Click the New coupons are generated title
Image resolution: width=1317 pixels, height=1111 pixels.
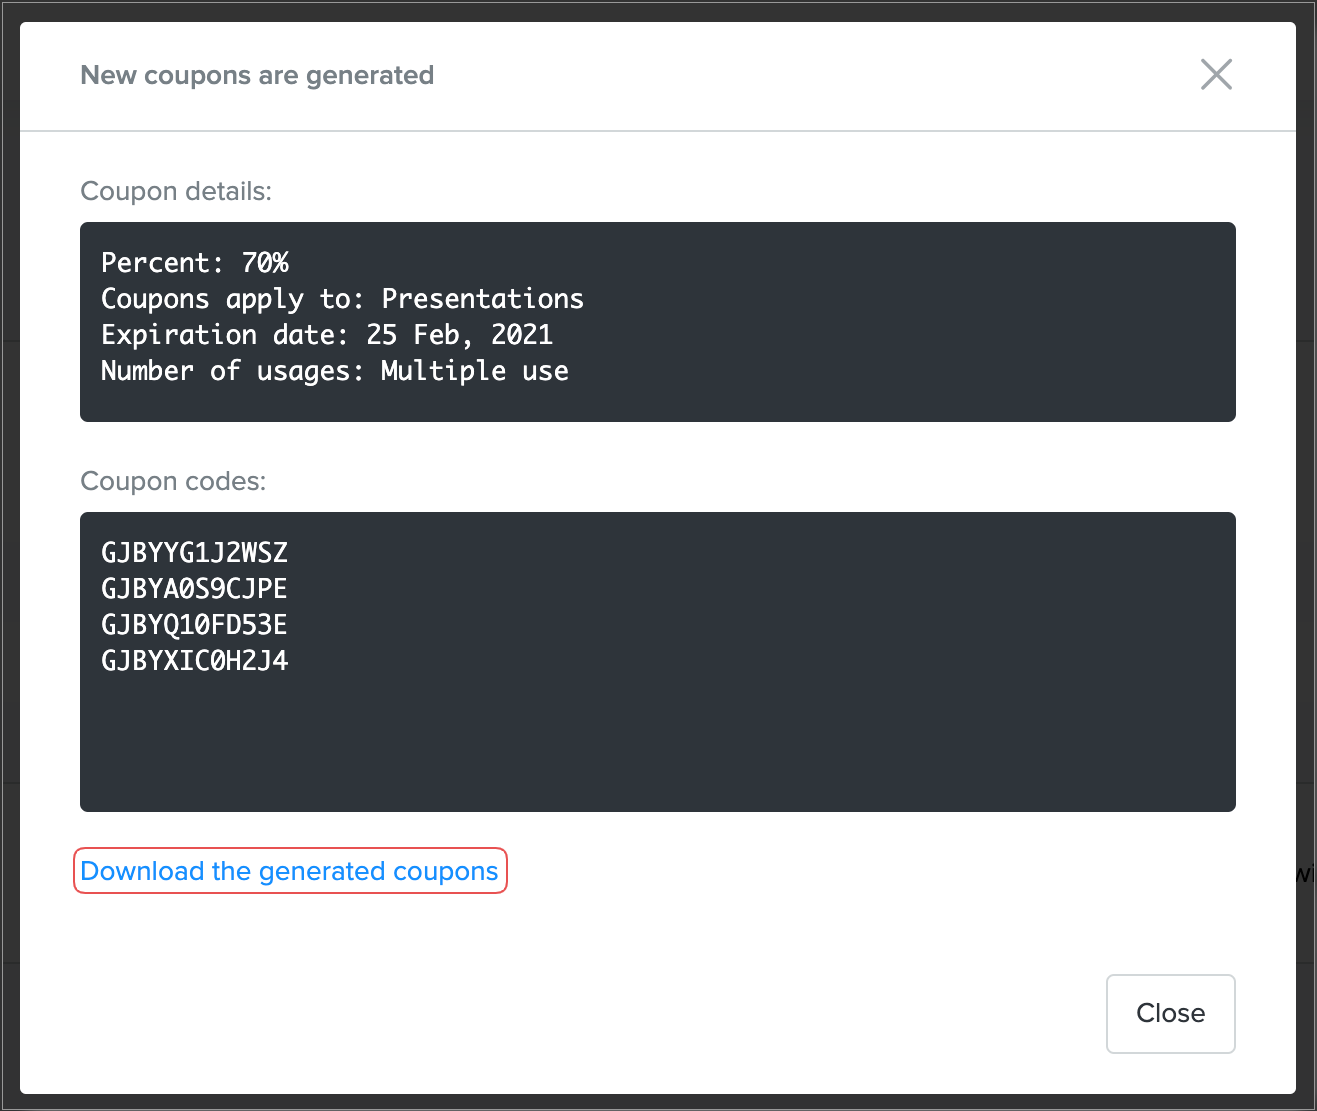point(257,75)
